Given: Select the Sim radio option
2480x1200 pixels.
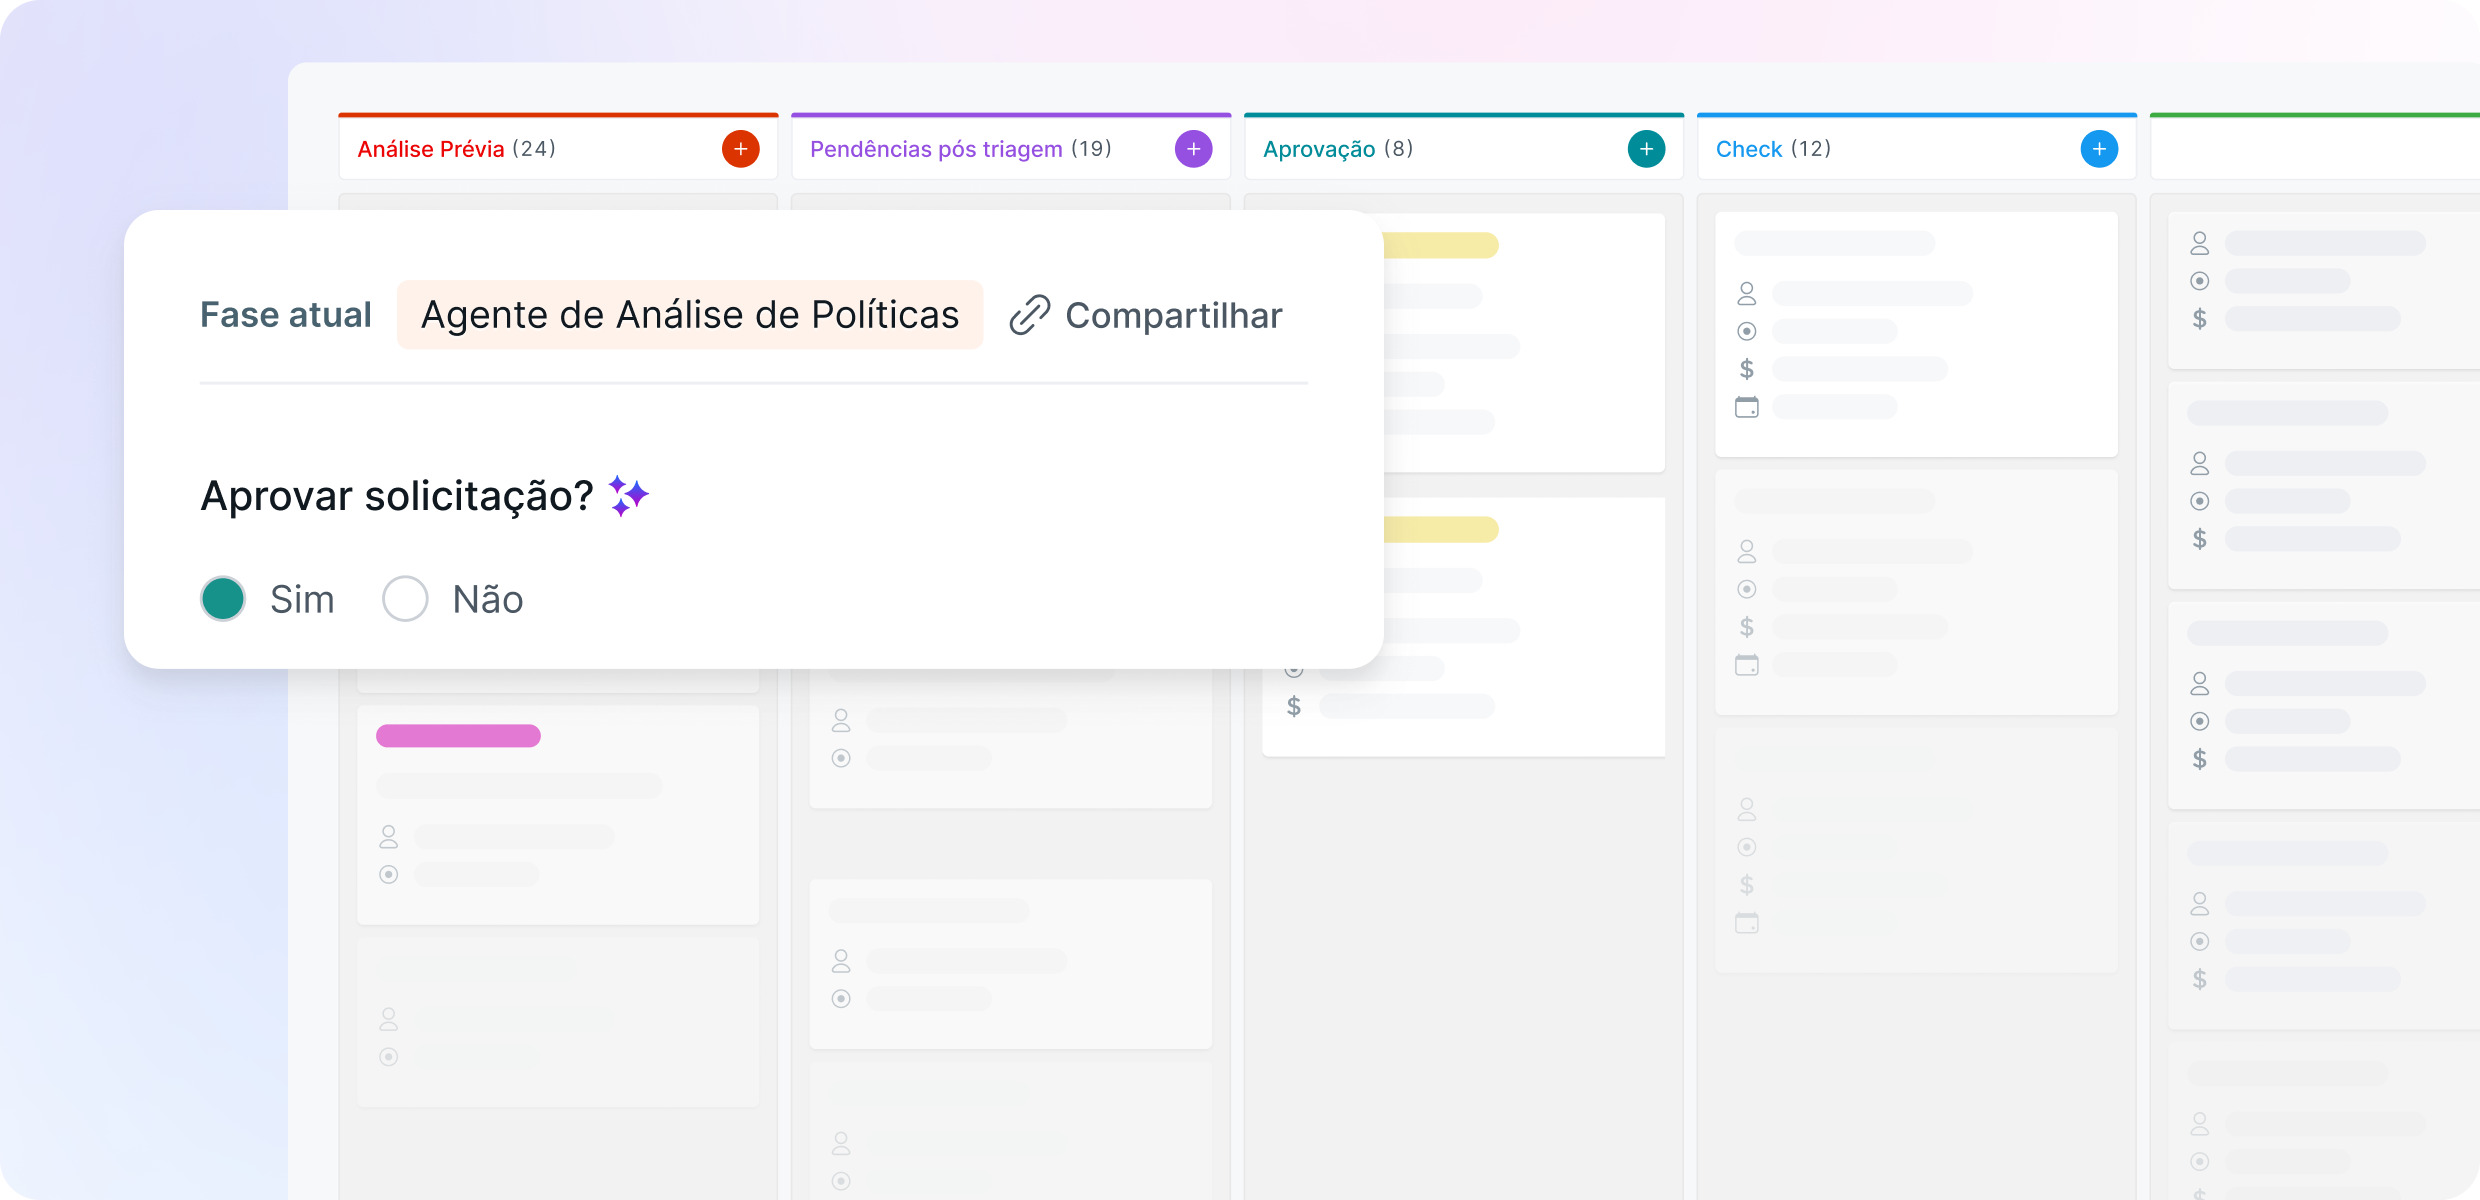Looking at the screenshot, I should tap(223, 599).
